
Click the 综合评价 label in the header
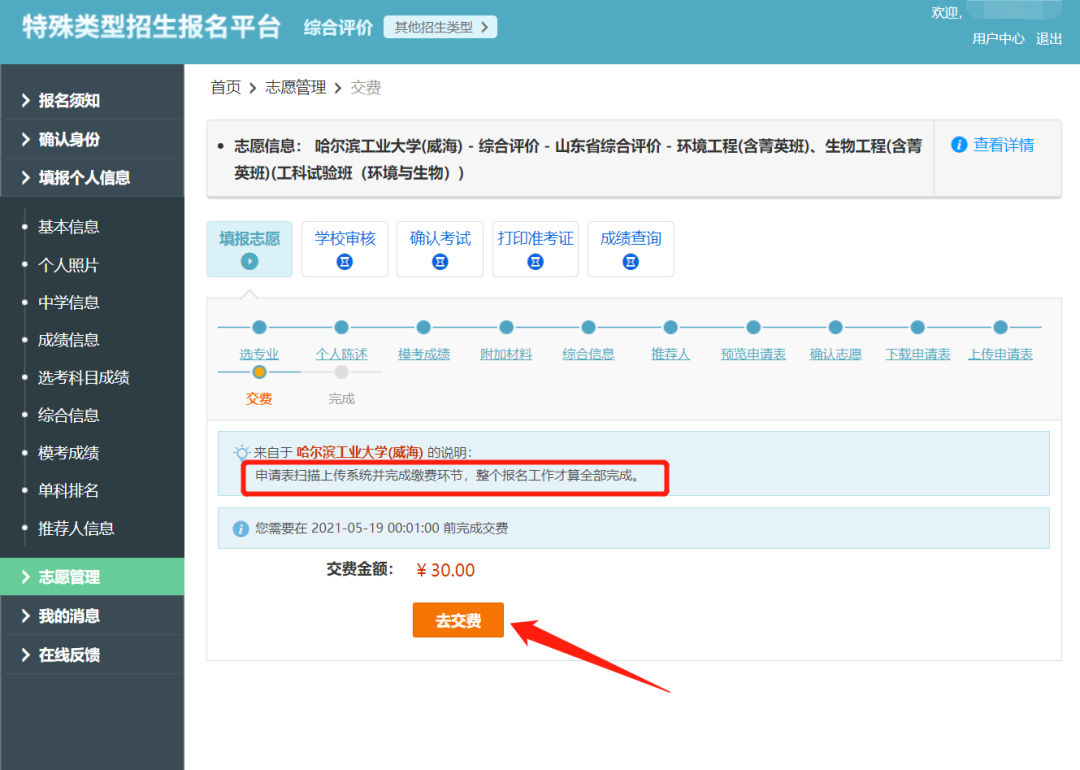tap(338, 28)
